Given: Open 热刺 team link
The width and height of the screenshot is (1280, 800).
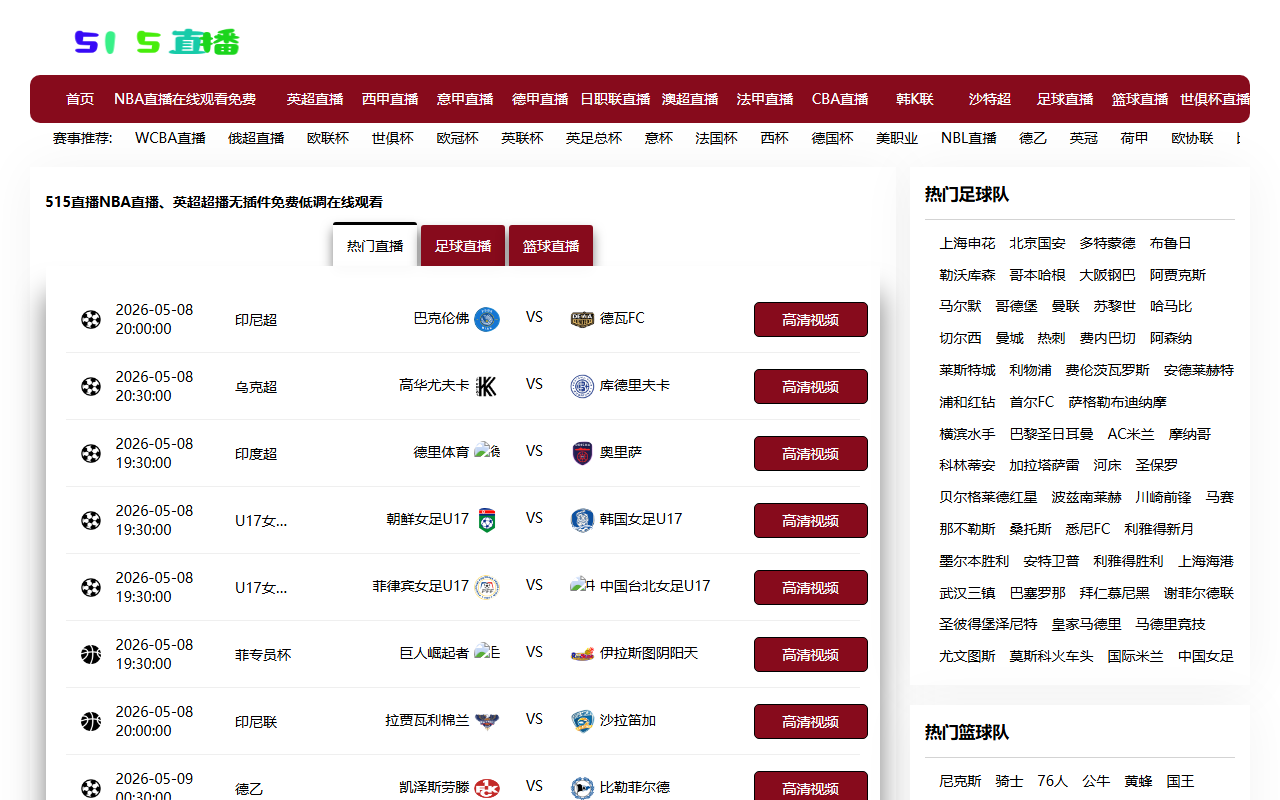Looking at the screenshot, I should (1051, 338).
